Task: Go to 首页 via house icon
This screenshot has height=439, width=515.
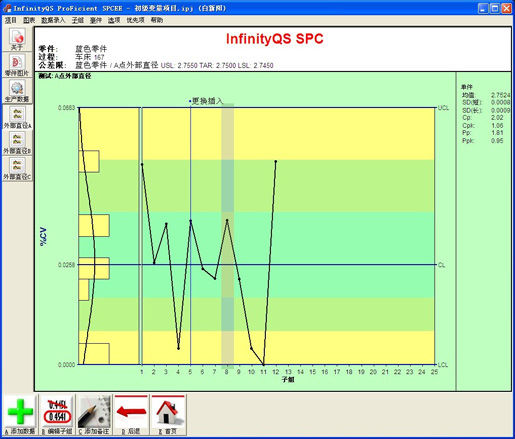Action: 168,415
